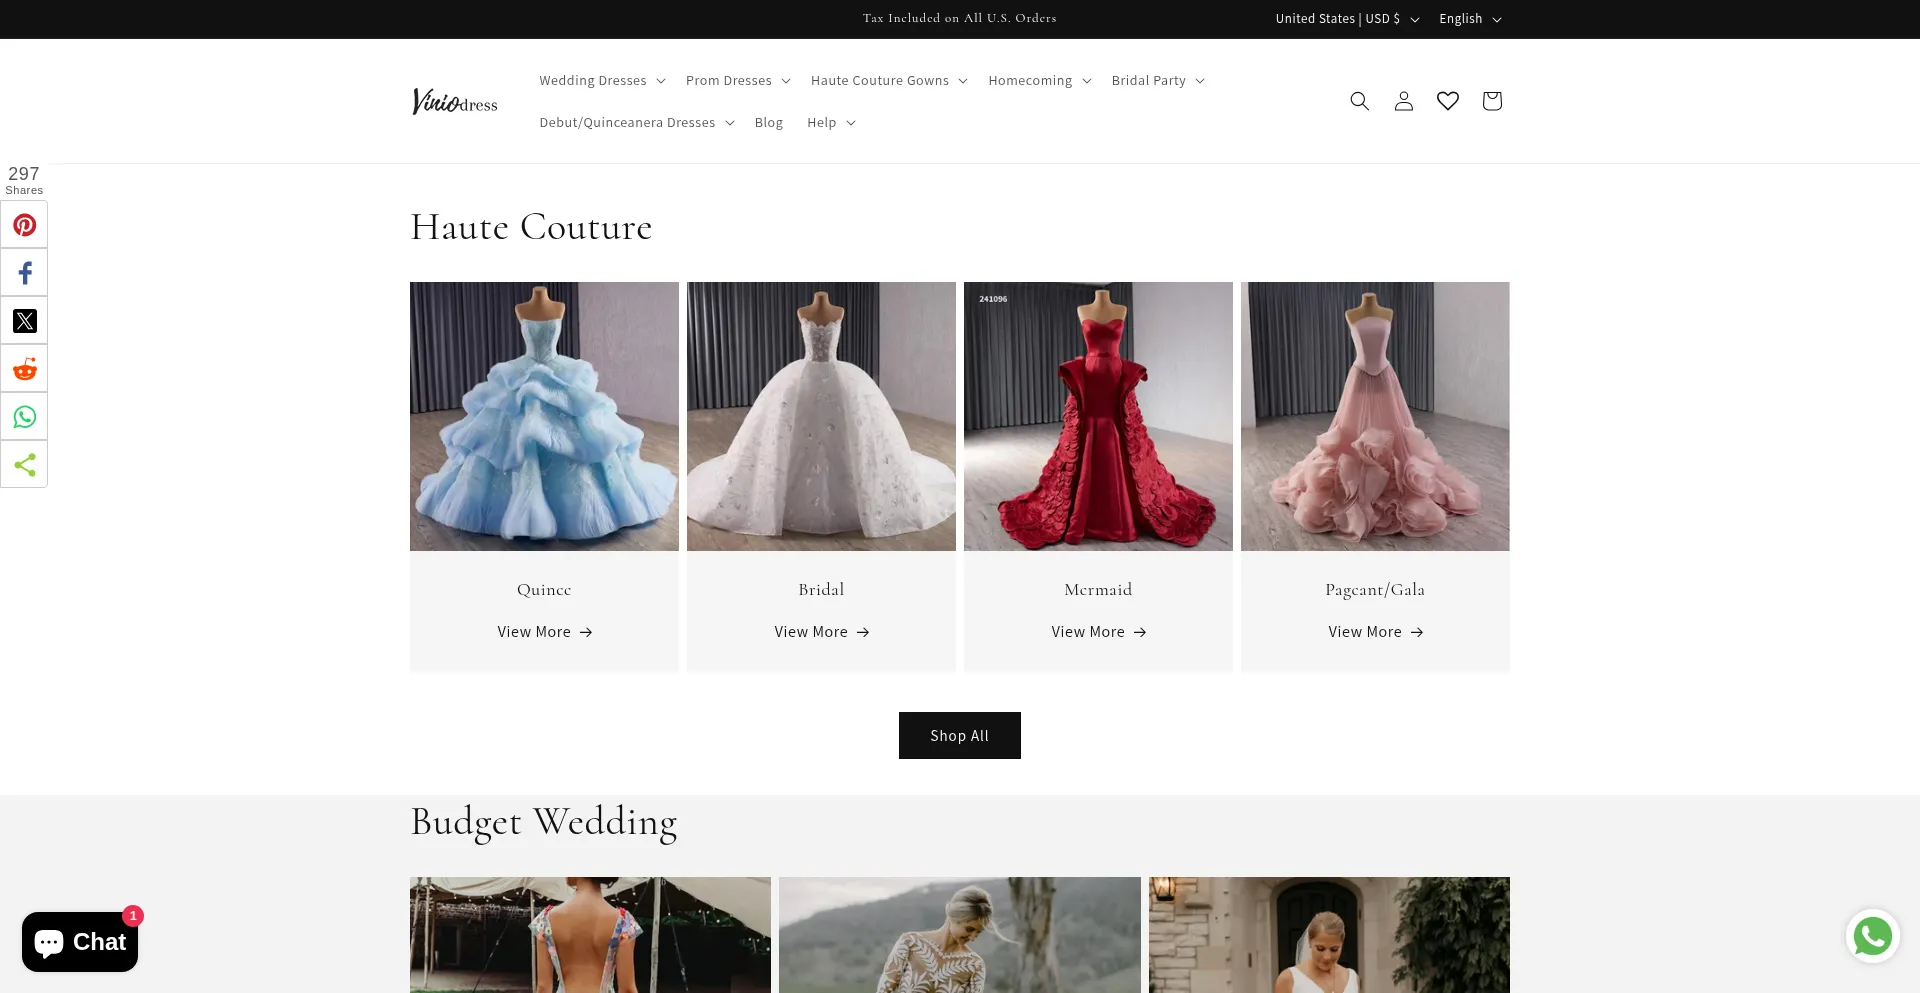Image resolution: width=1920 pixels, height=993 pixels.
Task: Click View More under Mermaid
Action: point(1097,632)
